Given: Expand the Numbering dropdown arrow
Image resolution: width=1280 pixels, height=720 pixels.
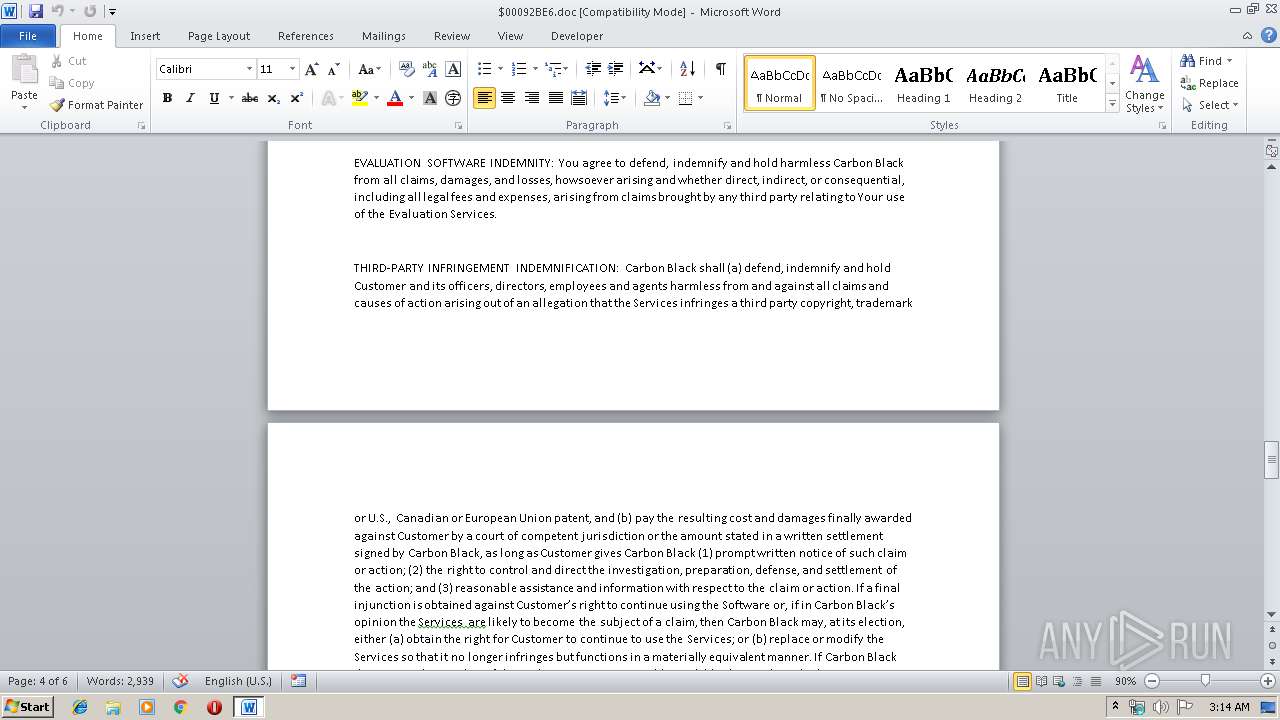Looking at the screenshot, I should (535, 69).
